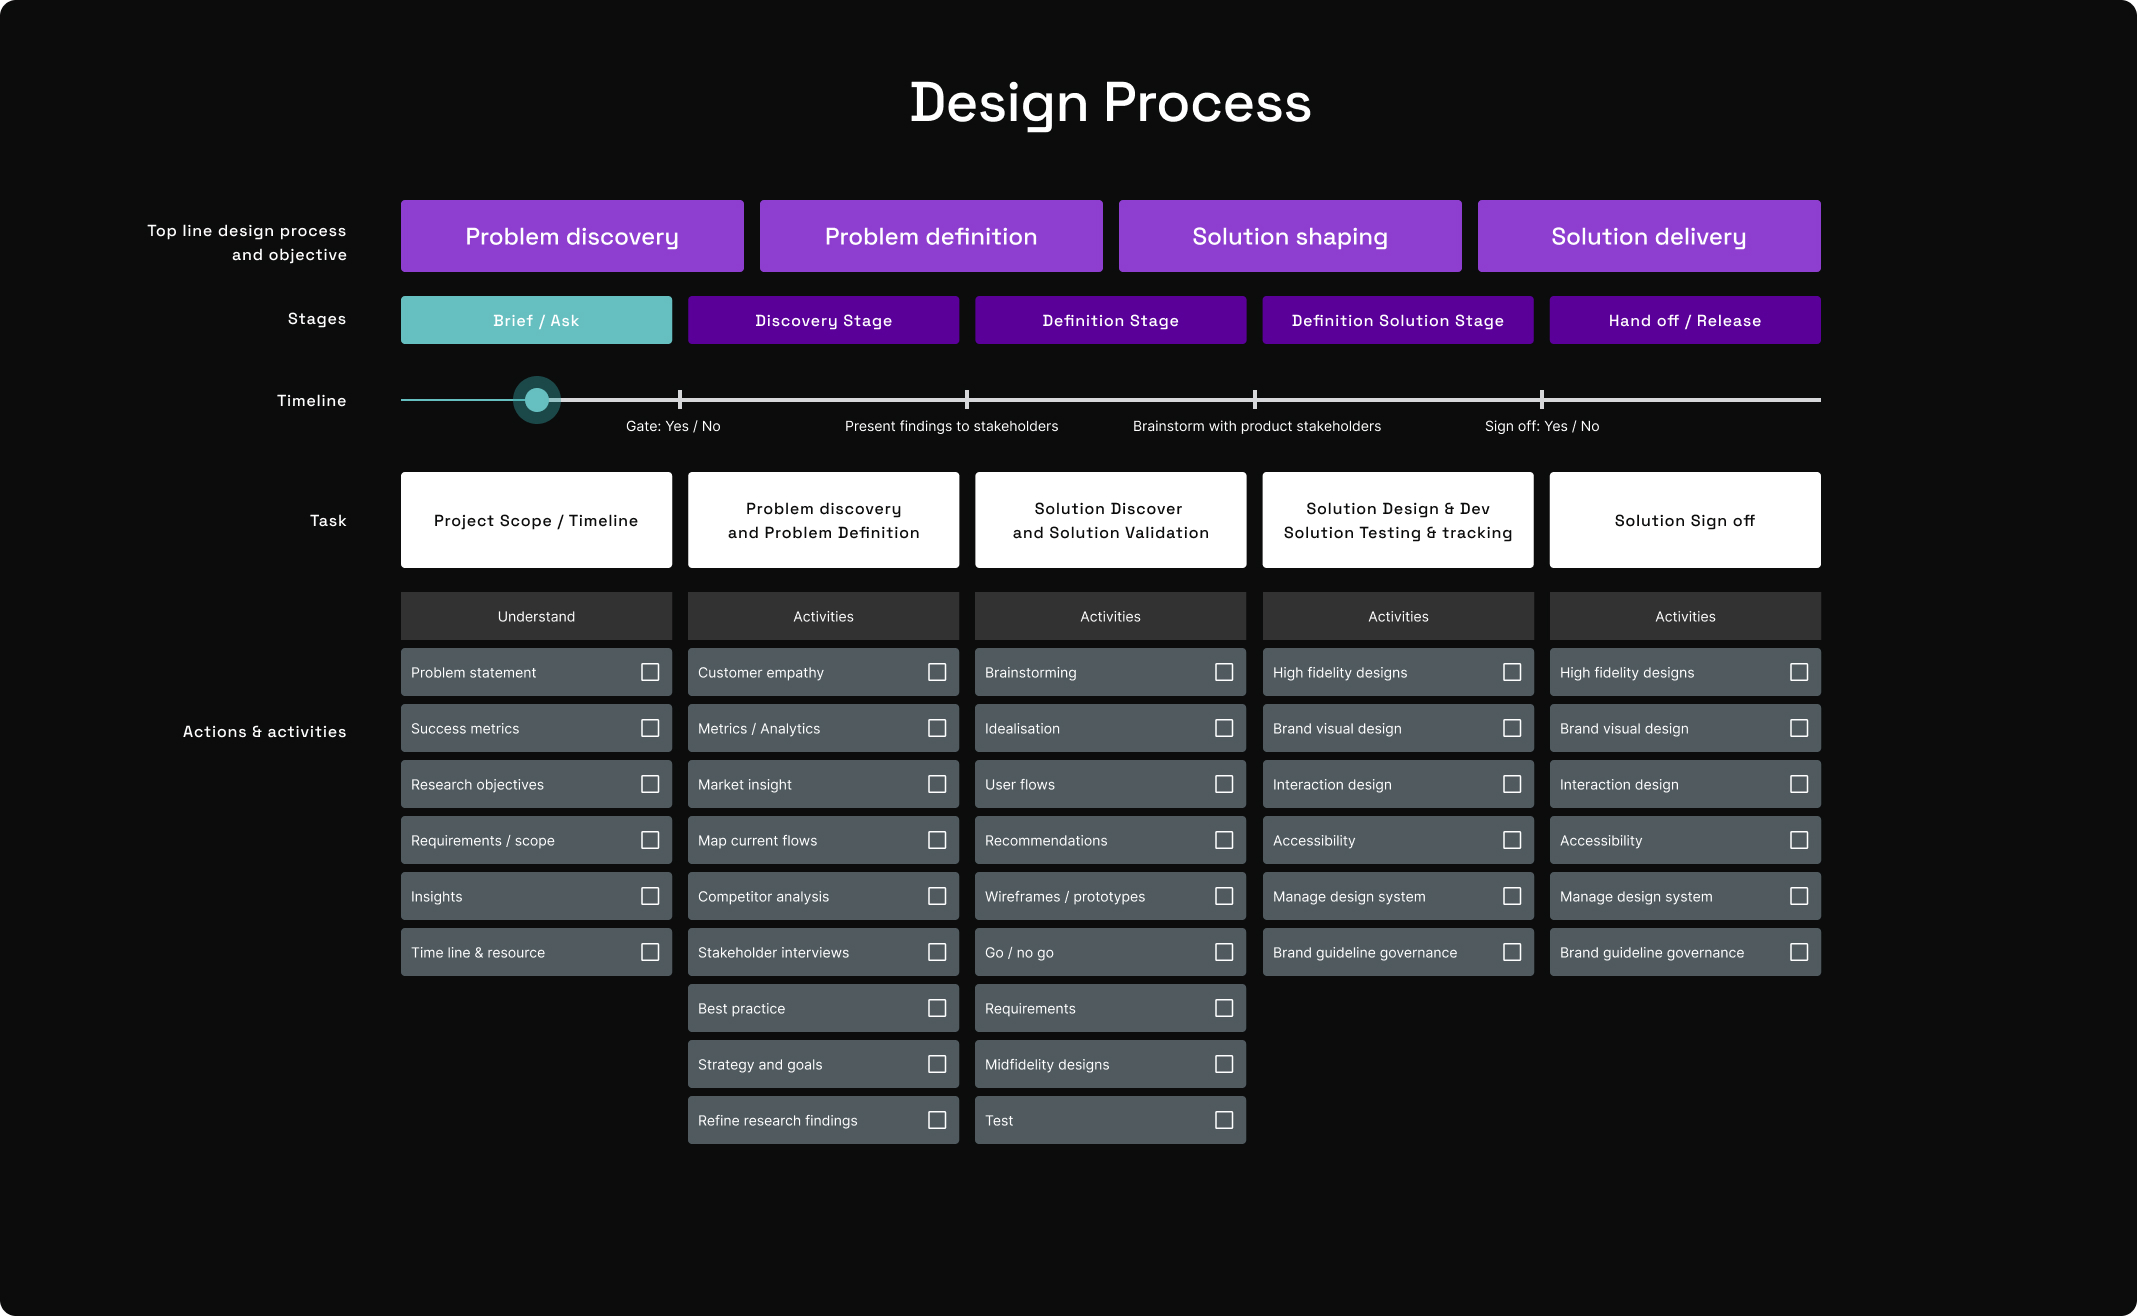Tick the Recommendations checkbox

(1224, 840)
